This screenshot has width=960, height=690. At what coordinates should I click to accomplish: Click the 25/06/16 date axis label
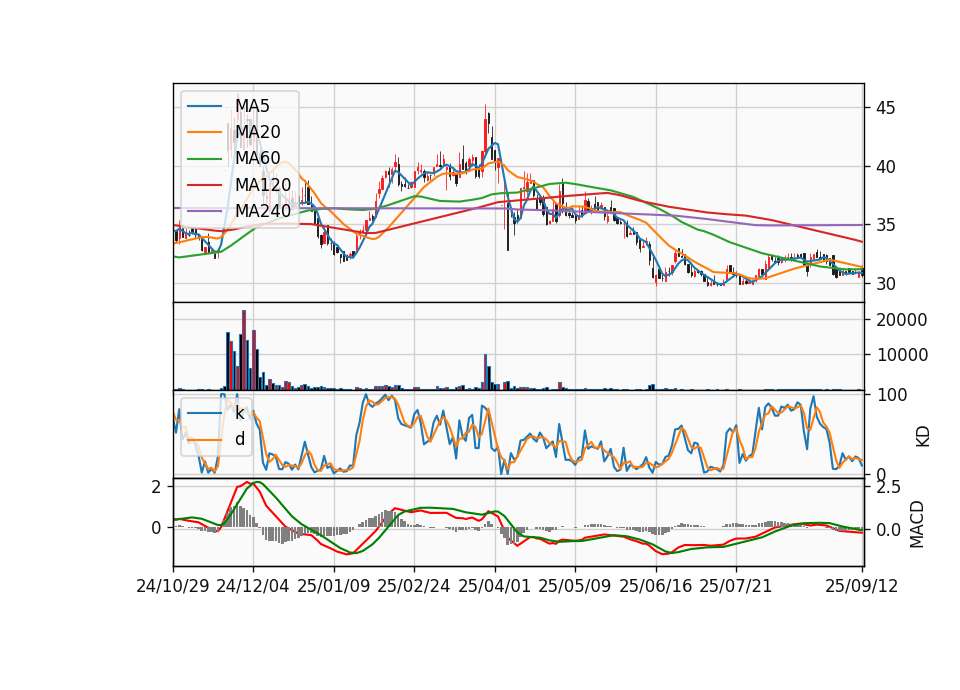coord(656,586)
